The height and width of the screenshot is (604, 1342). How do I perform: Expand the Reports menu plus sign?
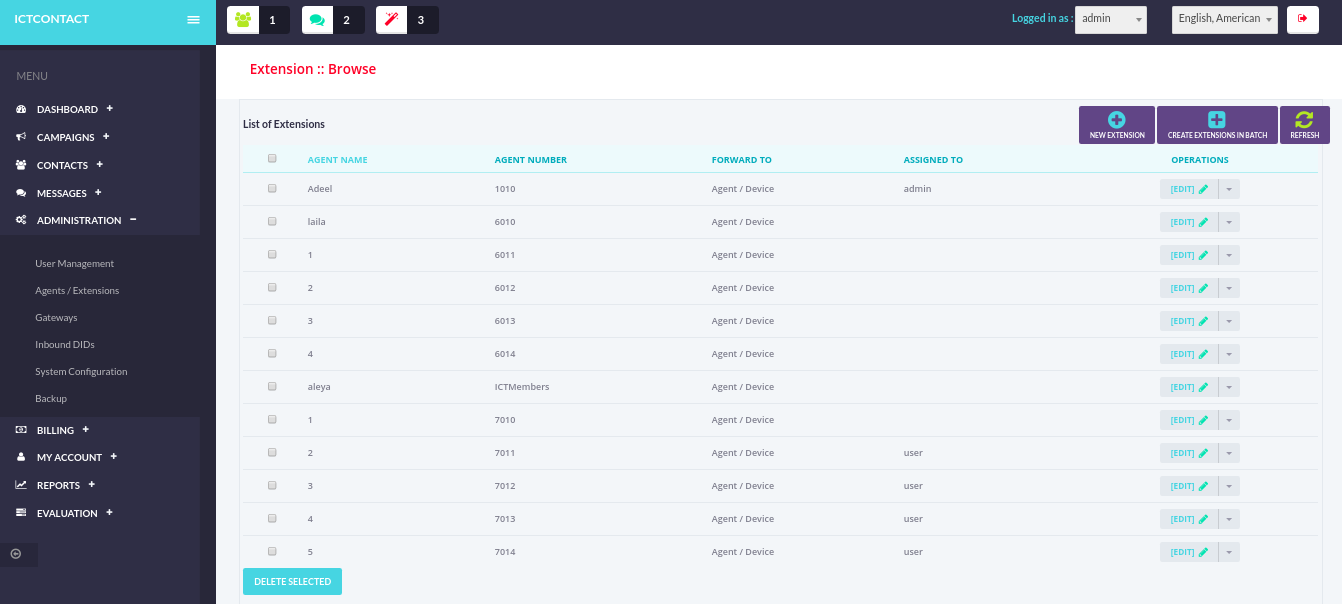coord(92,484)
